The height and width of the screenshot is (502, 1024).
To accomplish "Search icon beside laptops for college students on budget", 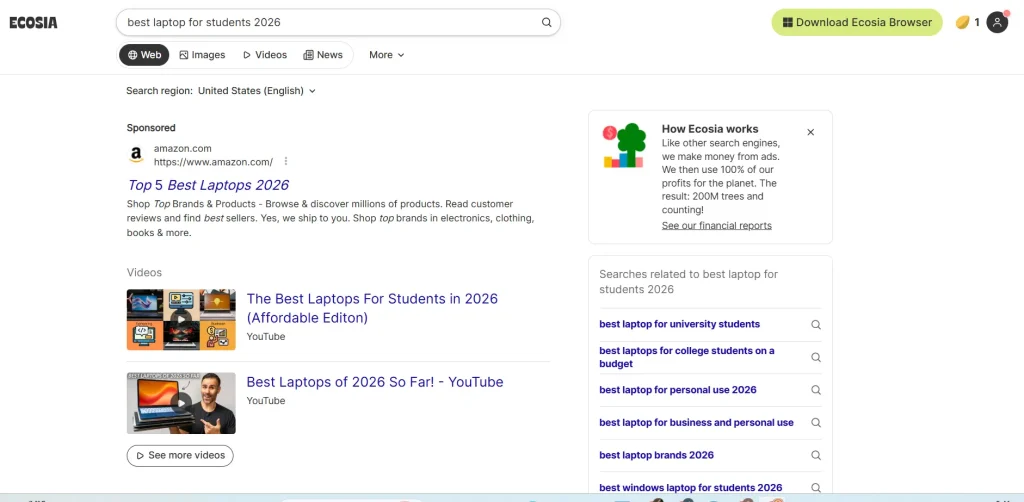I will point(816,357).
